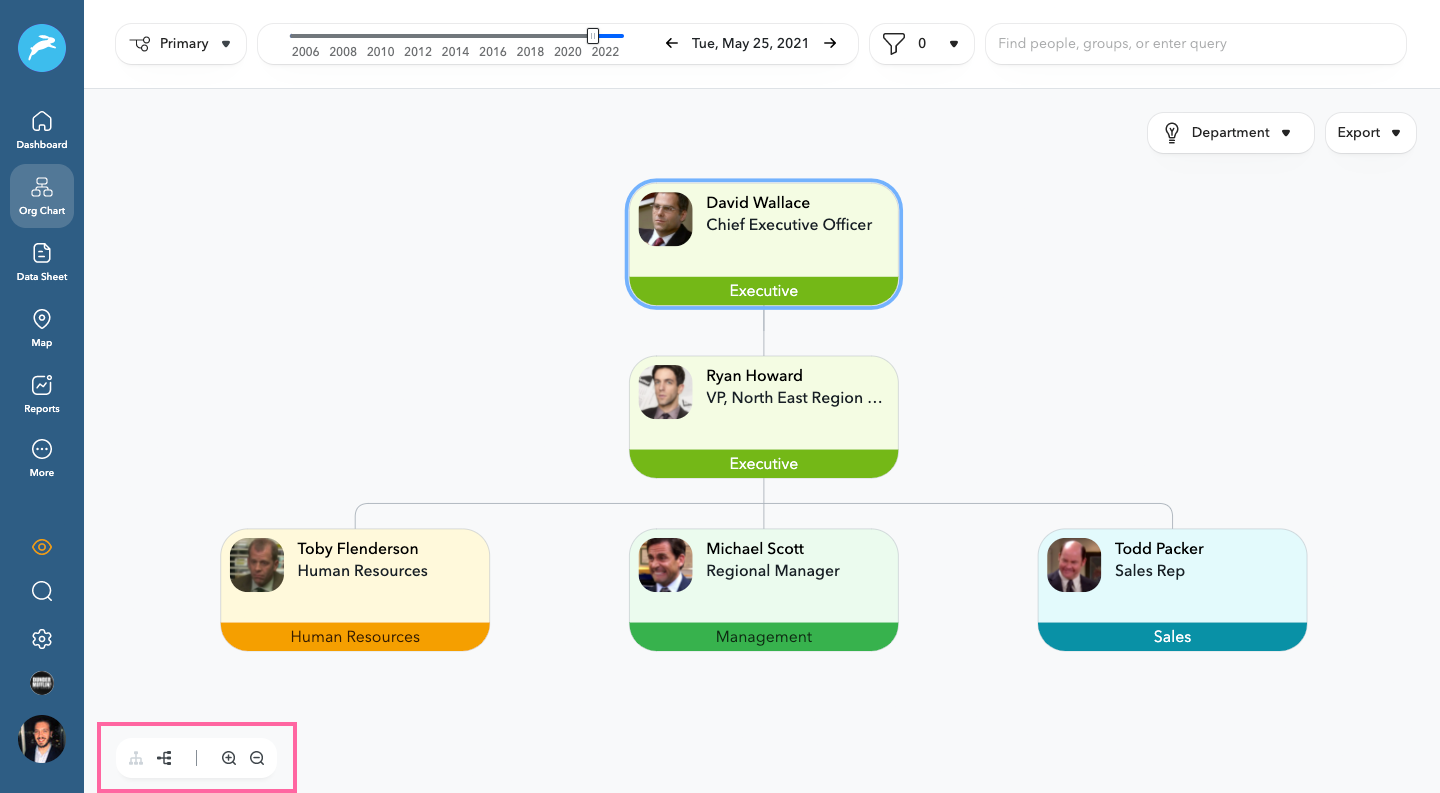Zoom in using the chart zoom control
This screenshot has width=1440, height=793.
[x=229, y=758]
